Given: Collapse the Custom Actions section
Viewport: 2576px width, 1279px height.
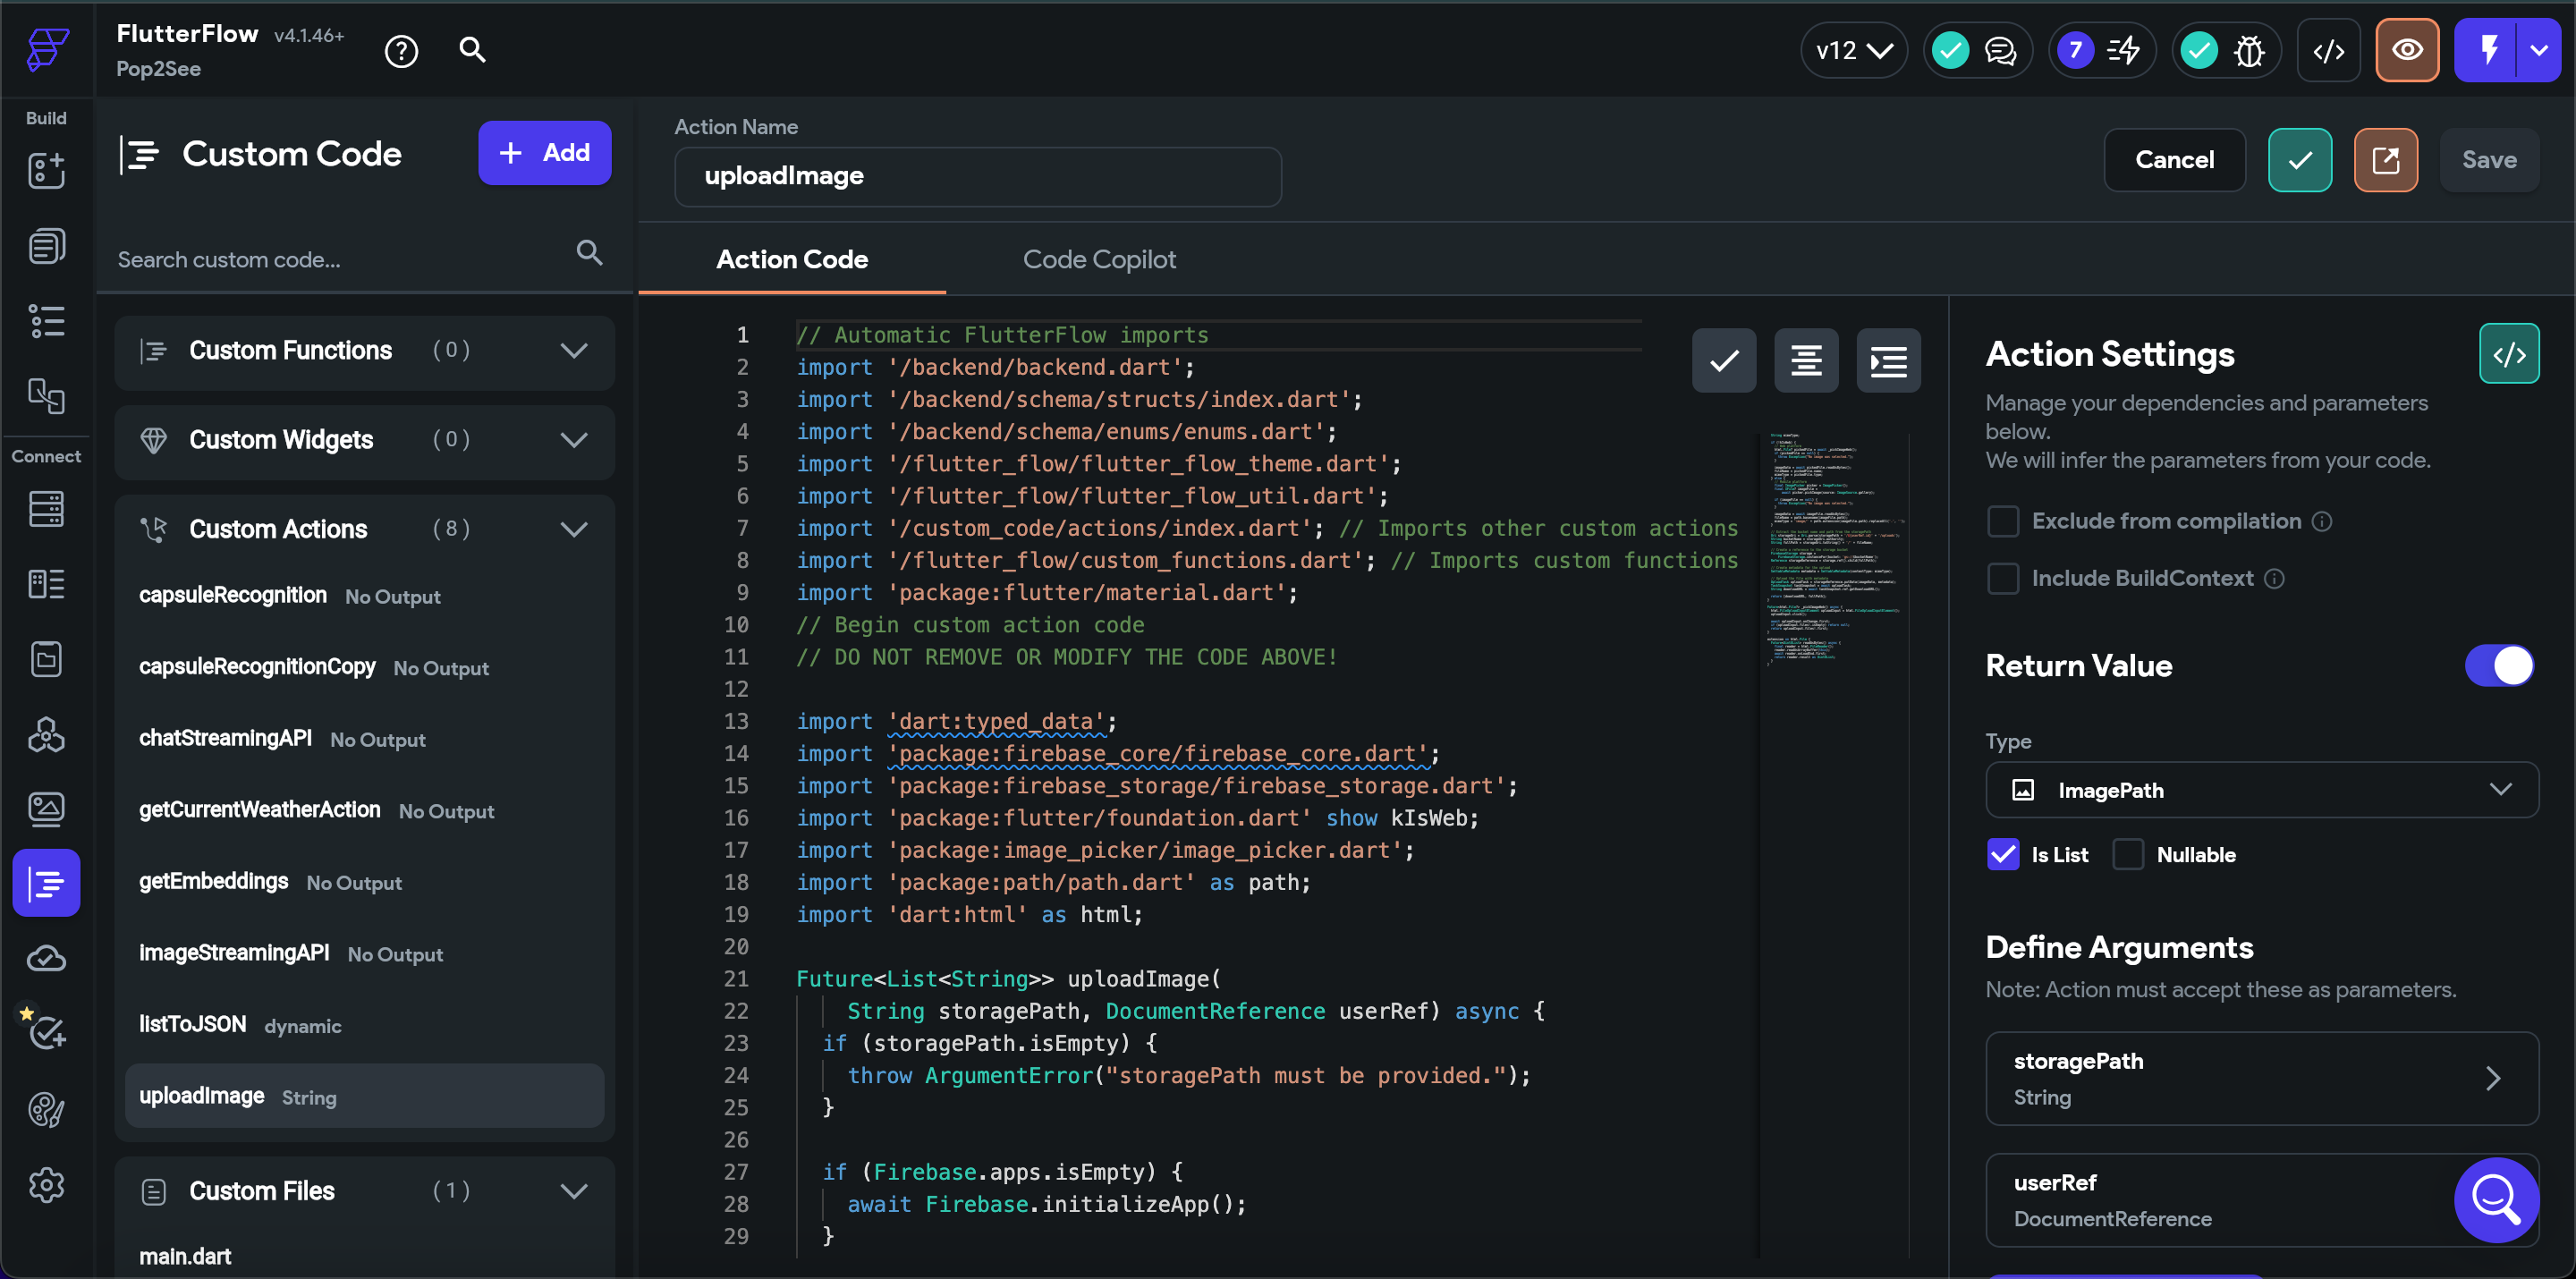Looking at the screenshot, I should point(574,529).
